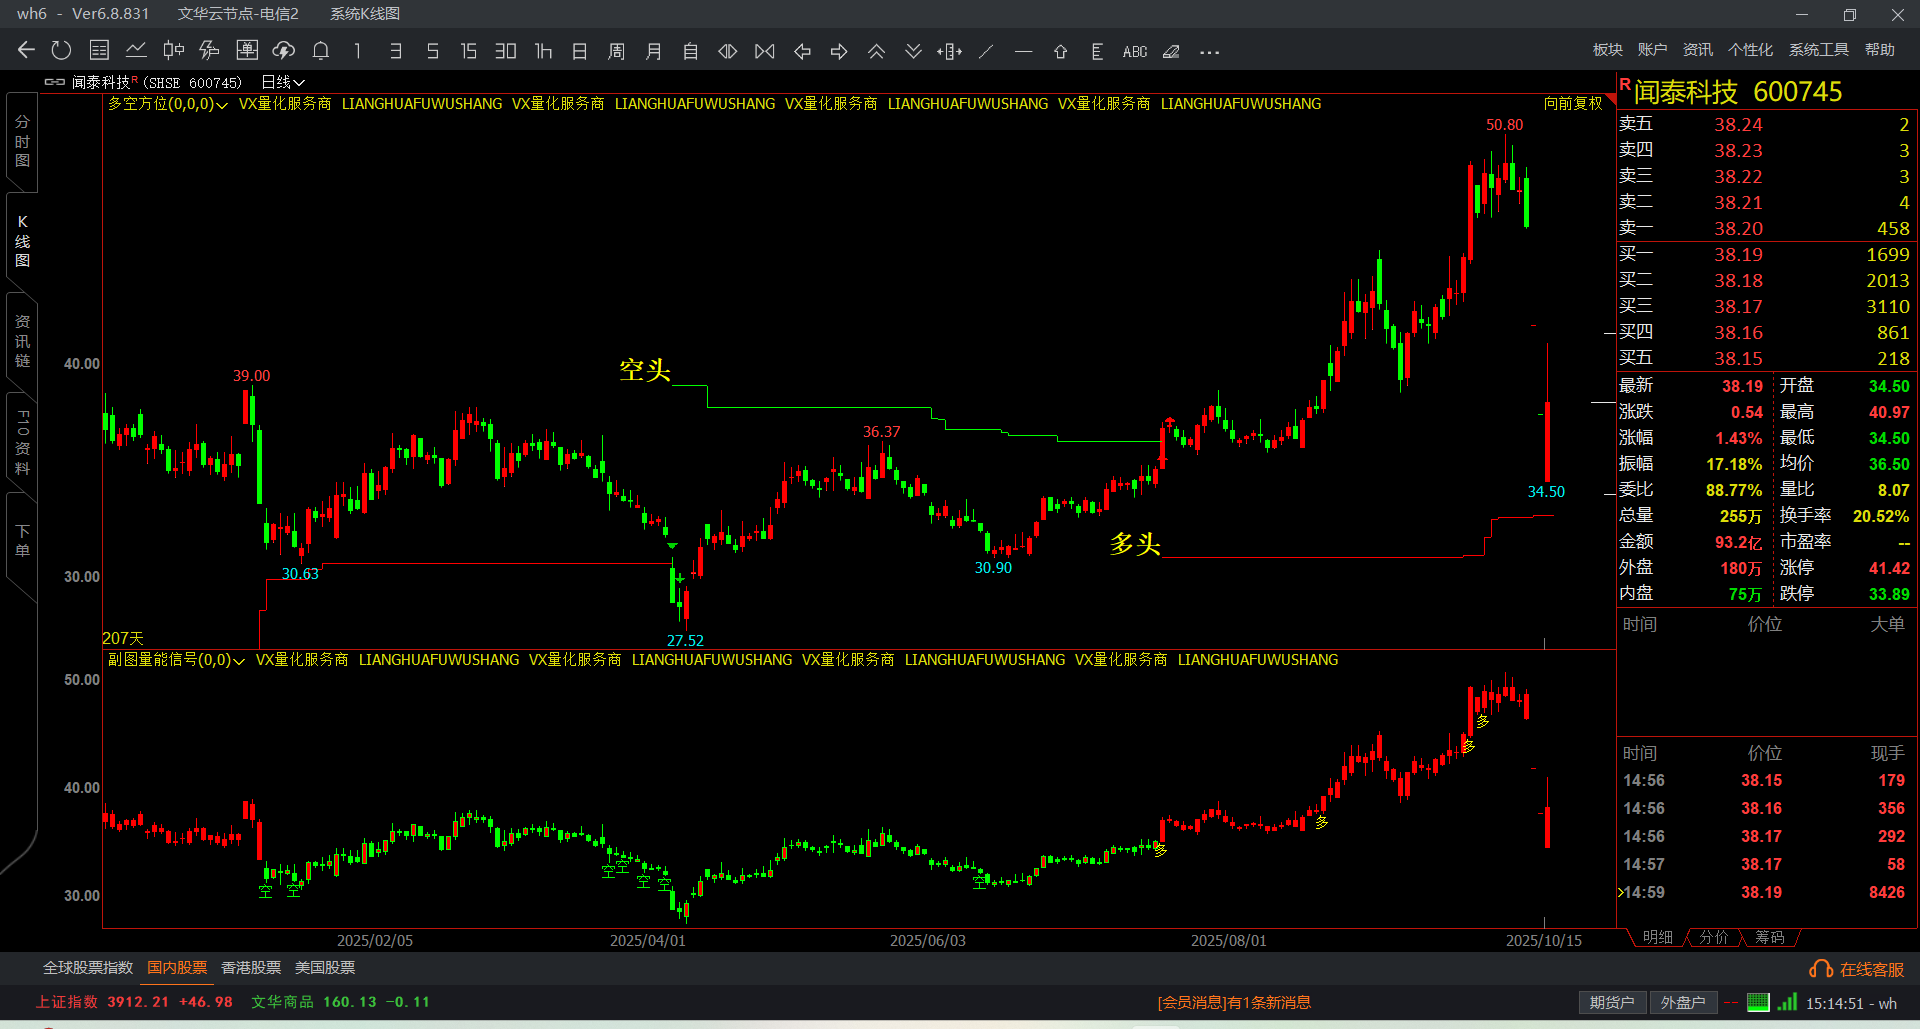Select the 1h period button
The height and width of the screenshot is (1029, 1920).
[543, 51]
